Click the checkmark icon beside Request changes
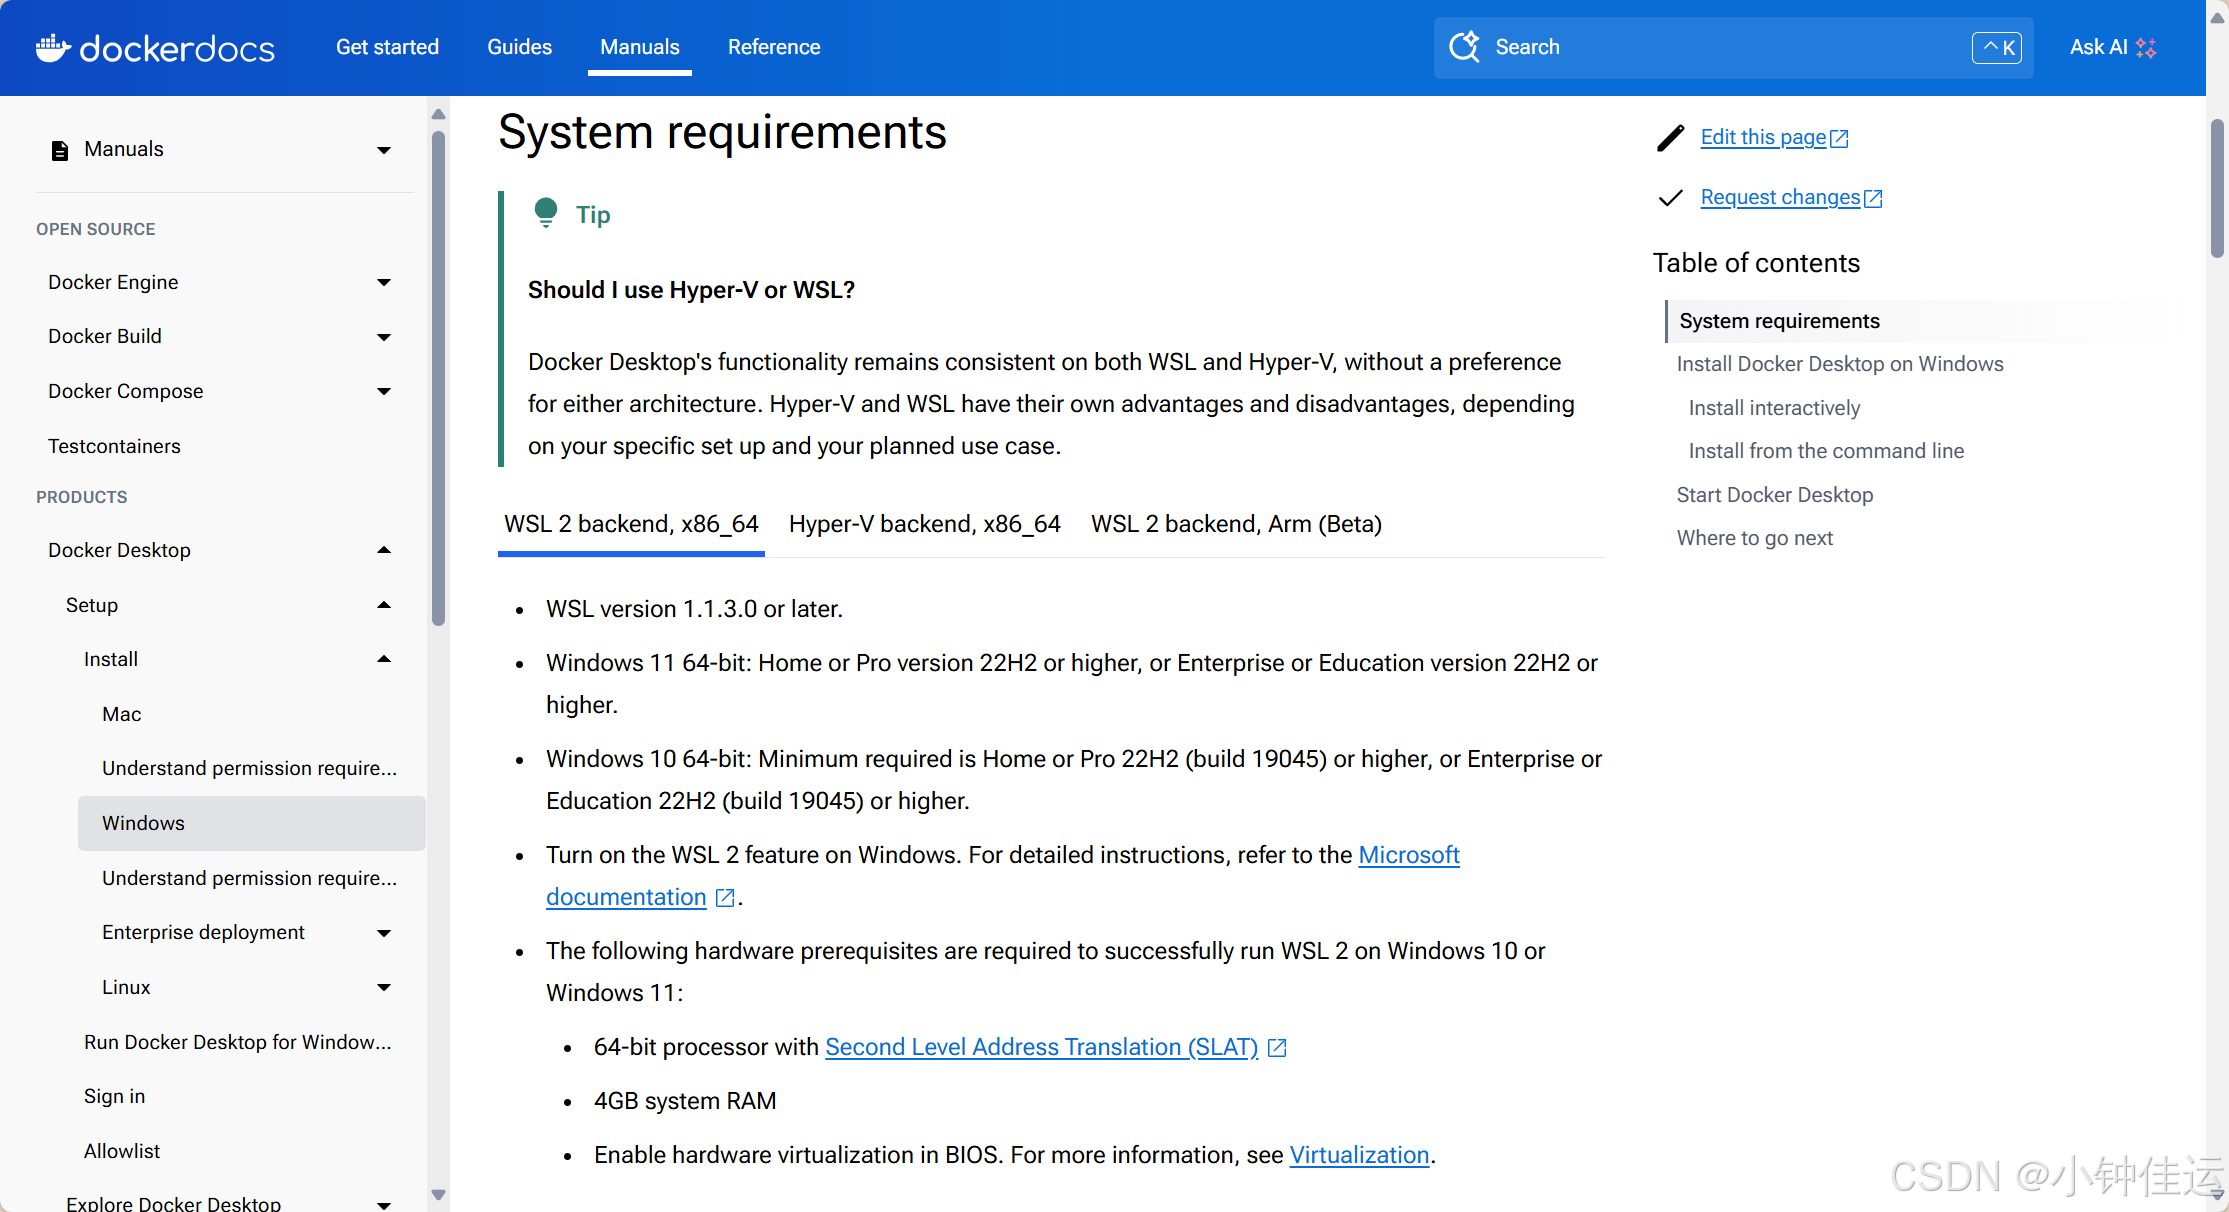 (1671, 198)
